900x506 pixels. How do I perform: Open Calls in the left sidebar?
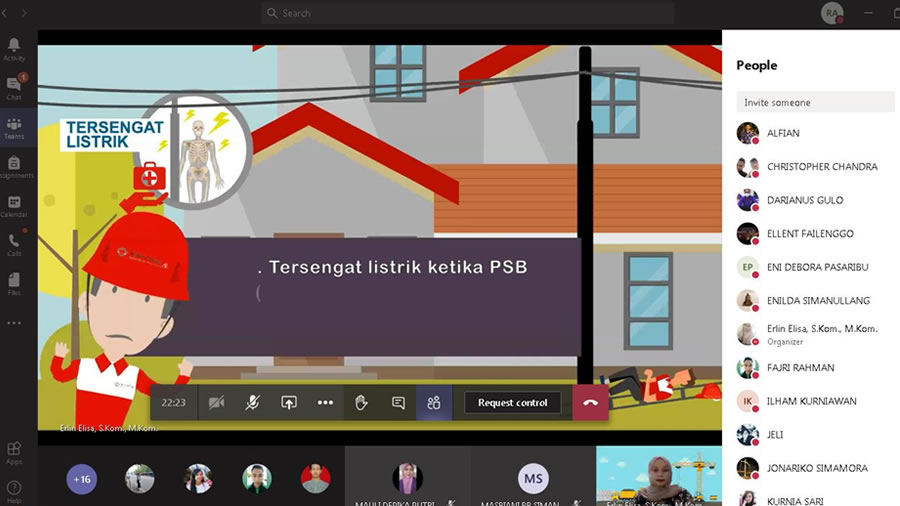coord(14,244)
